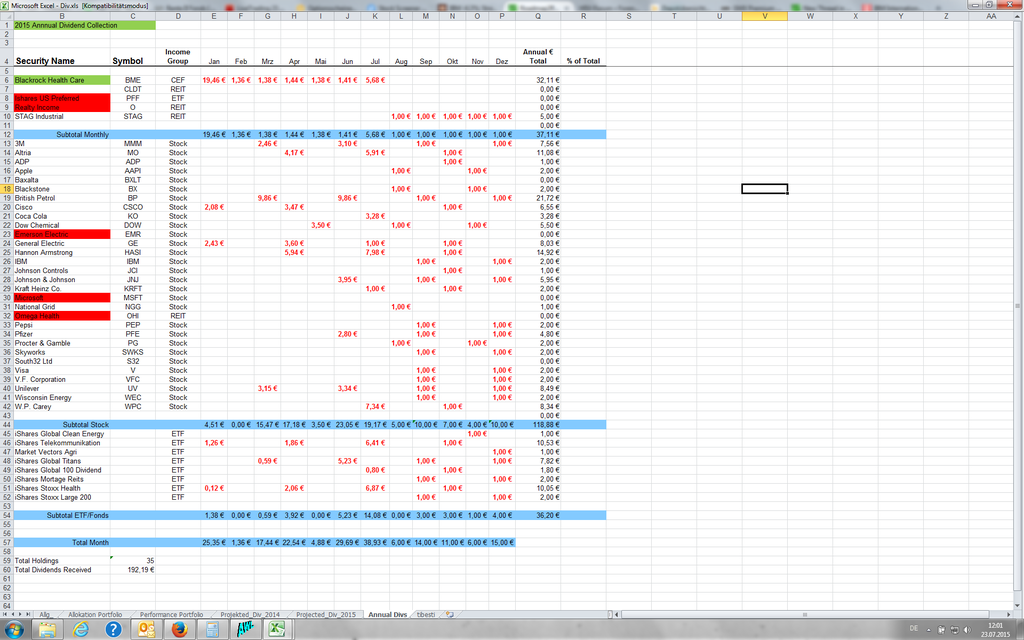
Task: Click the Excel icon in the title bar
Action: point(5,5)
